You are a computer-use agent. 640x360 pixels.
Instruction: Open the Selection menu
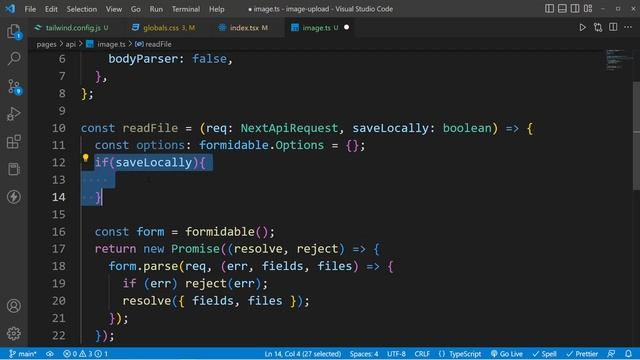coord(82,9)
